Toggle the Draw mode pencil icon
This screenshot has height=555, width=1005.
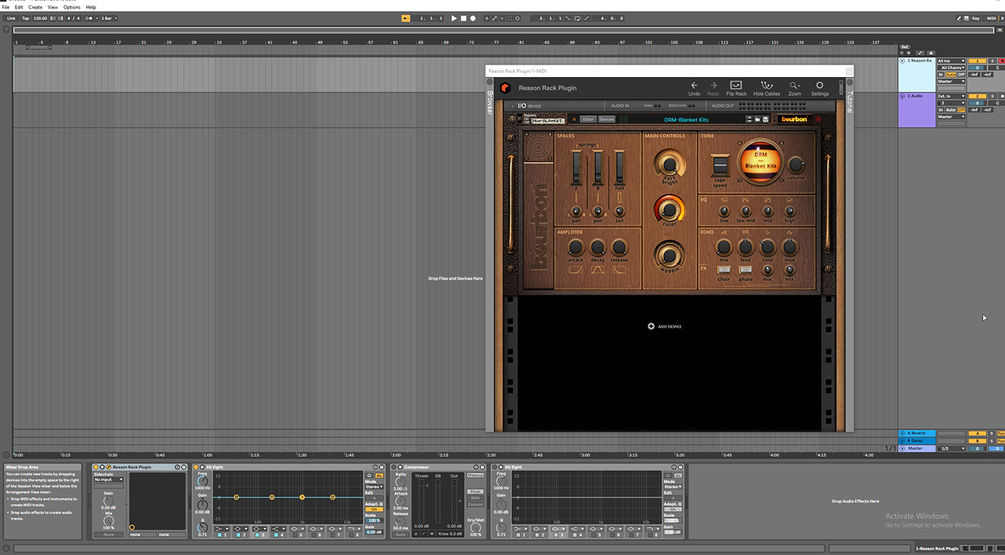click(959, 19)
